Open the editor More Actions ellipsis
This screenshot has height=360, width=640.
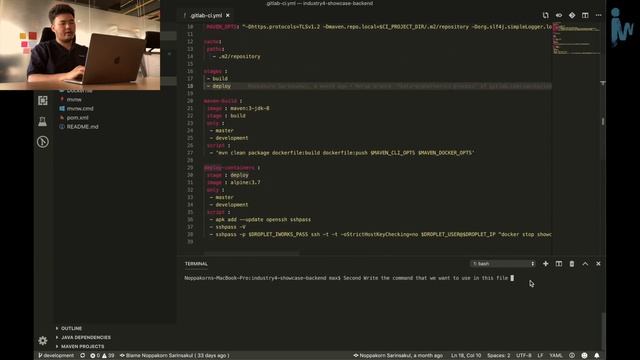tap(598, 15)
